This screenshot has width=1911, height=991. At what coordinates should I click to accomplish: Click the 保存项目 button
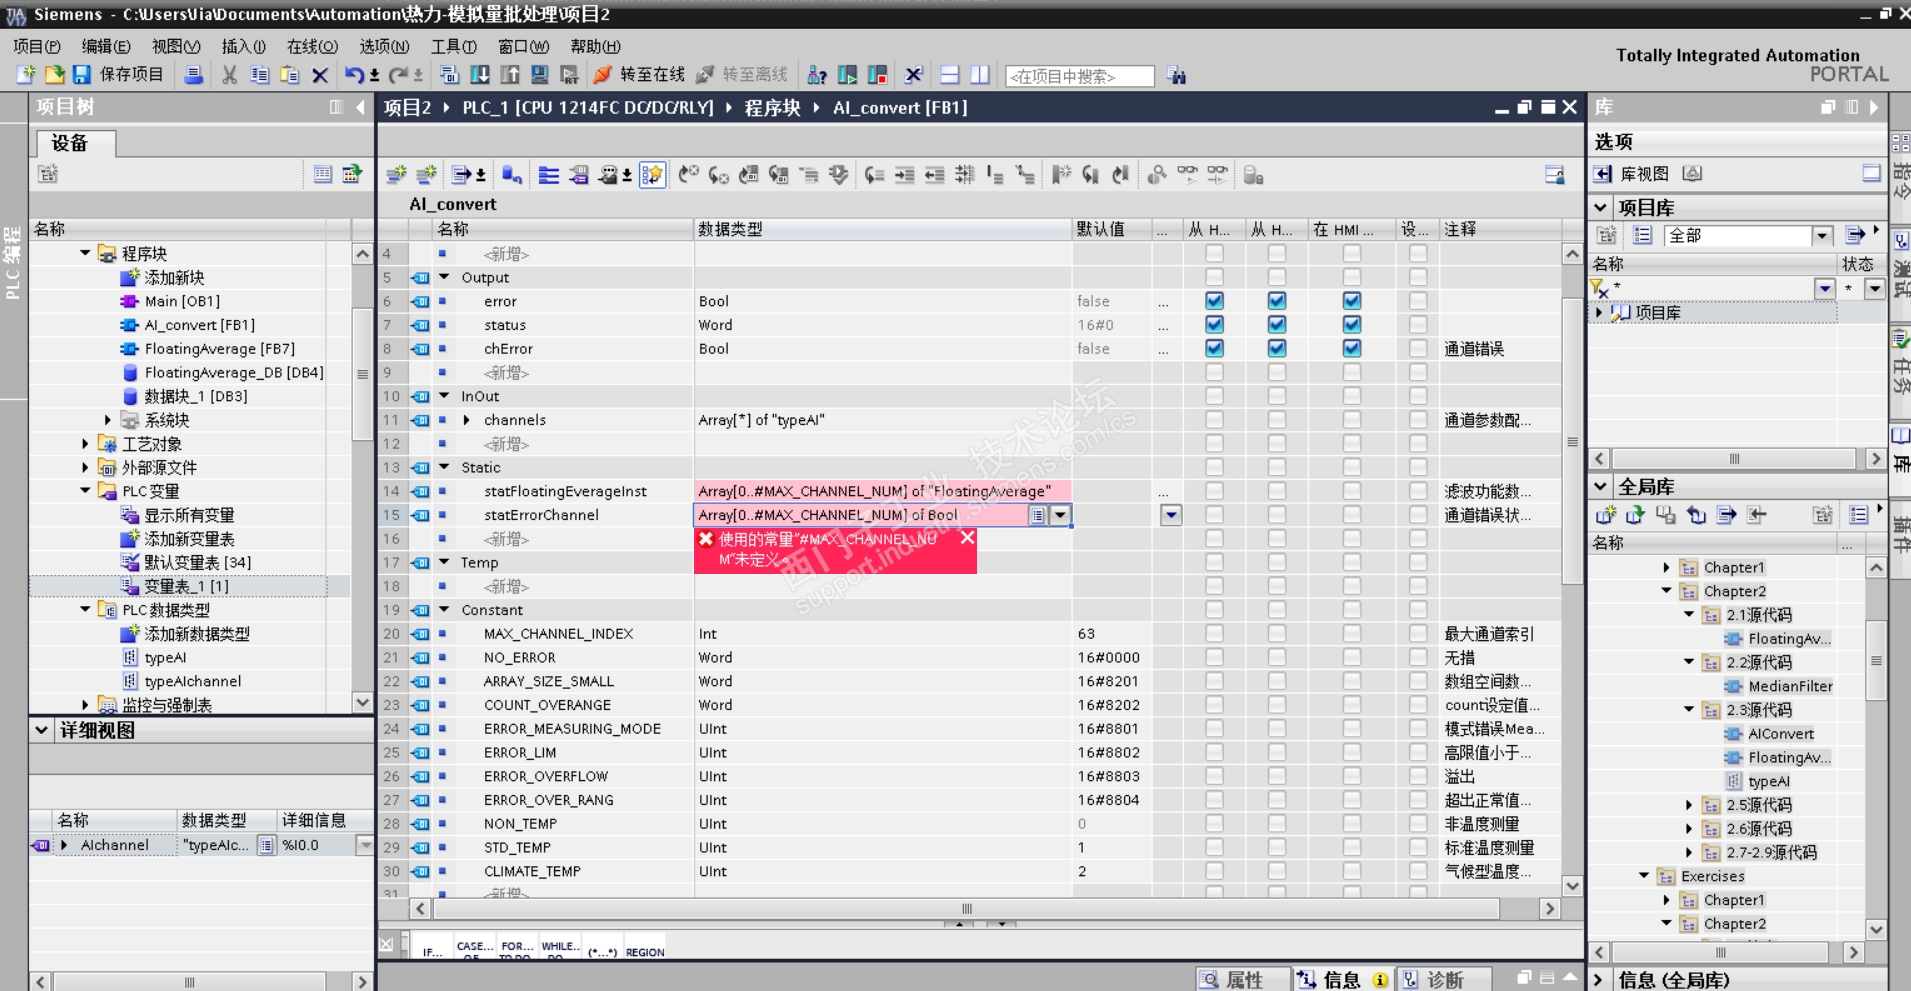[117, 75]
